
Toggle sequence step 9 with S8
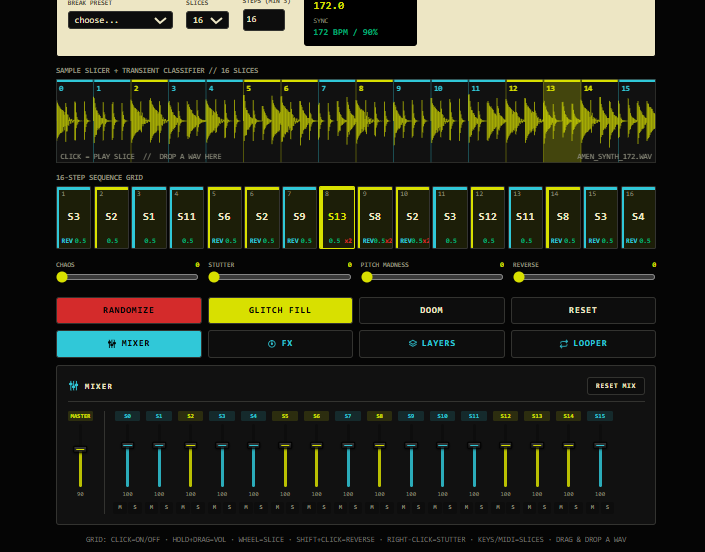tap(375, 218)
